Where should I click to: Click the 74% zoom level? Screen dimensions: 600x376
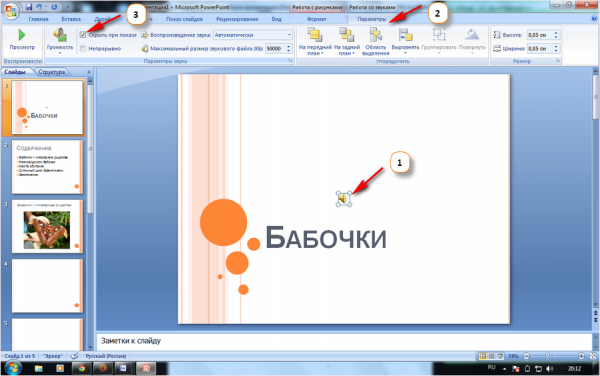tap(513, 356)
